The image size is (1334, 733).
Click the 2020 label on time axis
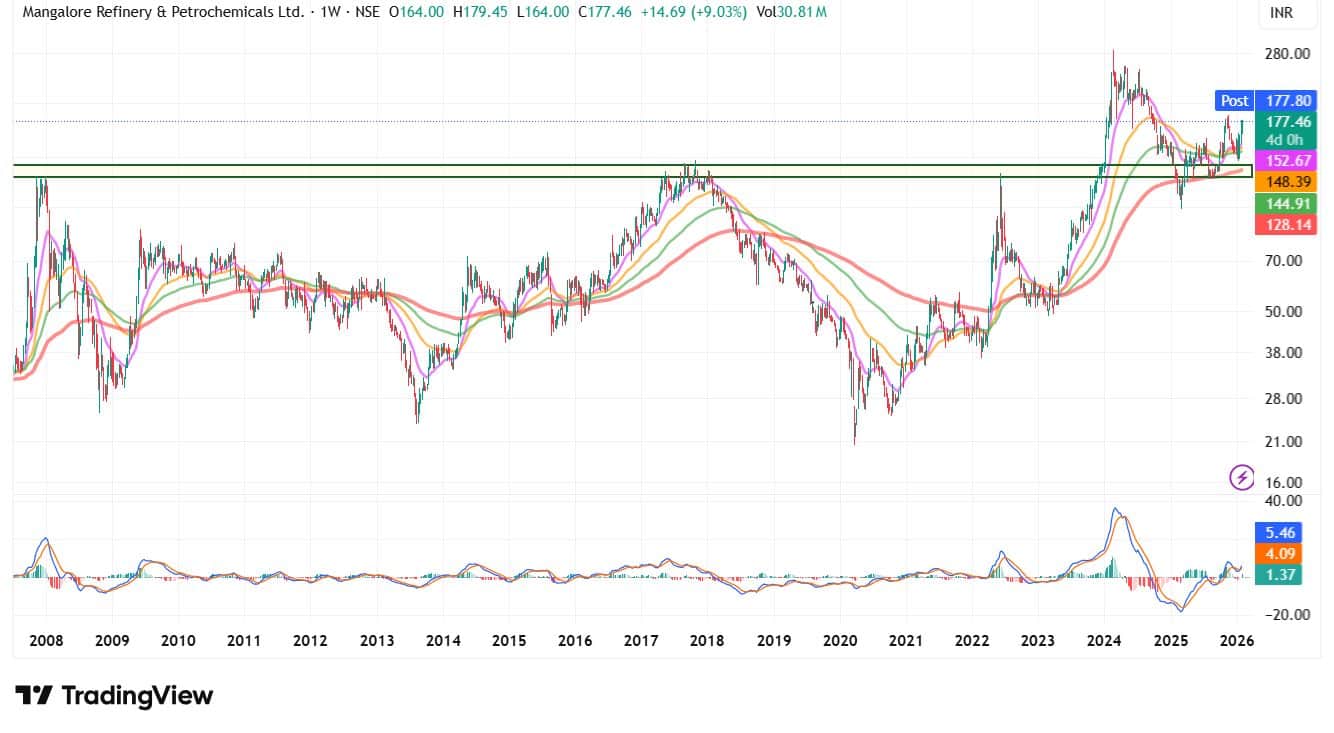[x=840, y=640]
